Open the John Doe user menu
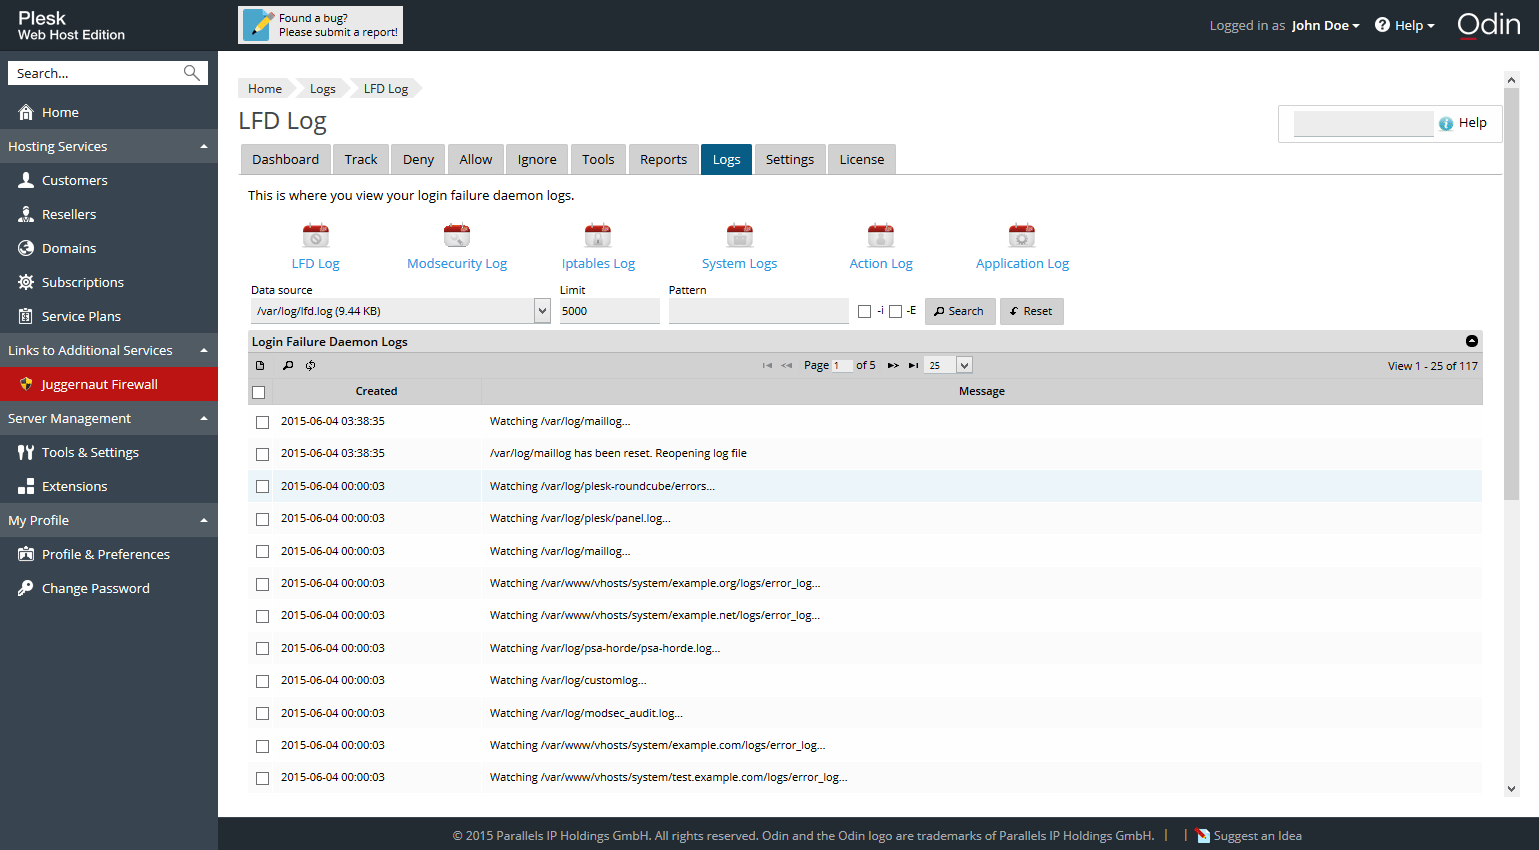Viewport: 1539px width, 850px height. (1325, 25)
